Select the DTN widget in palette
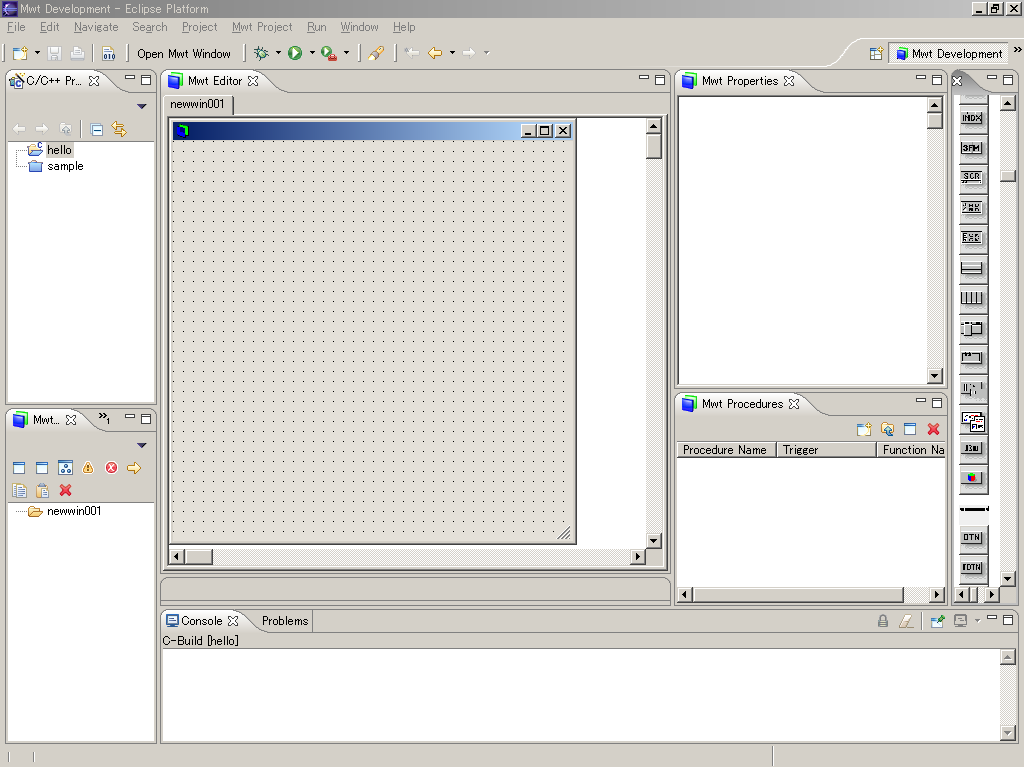 tap(972, 537)
